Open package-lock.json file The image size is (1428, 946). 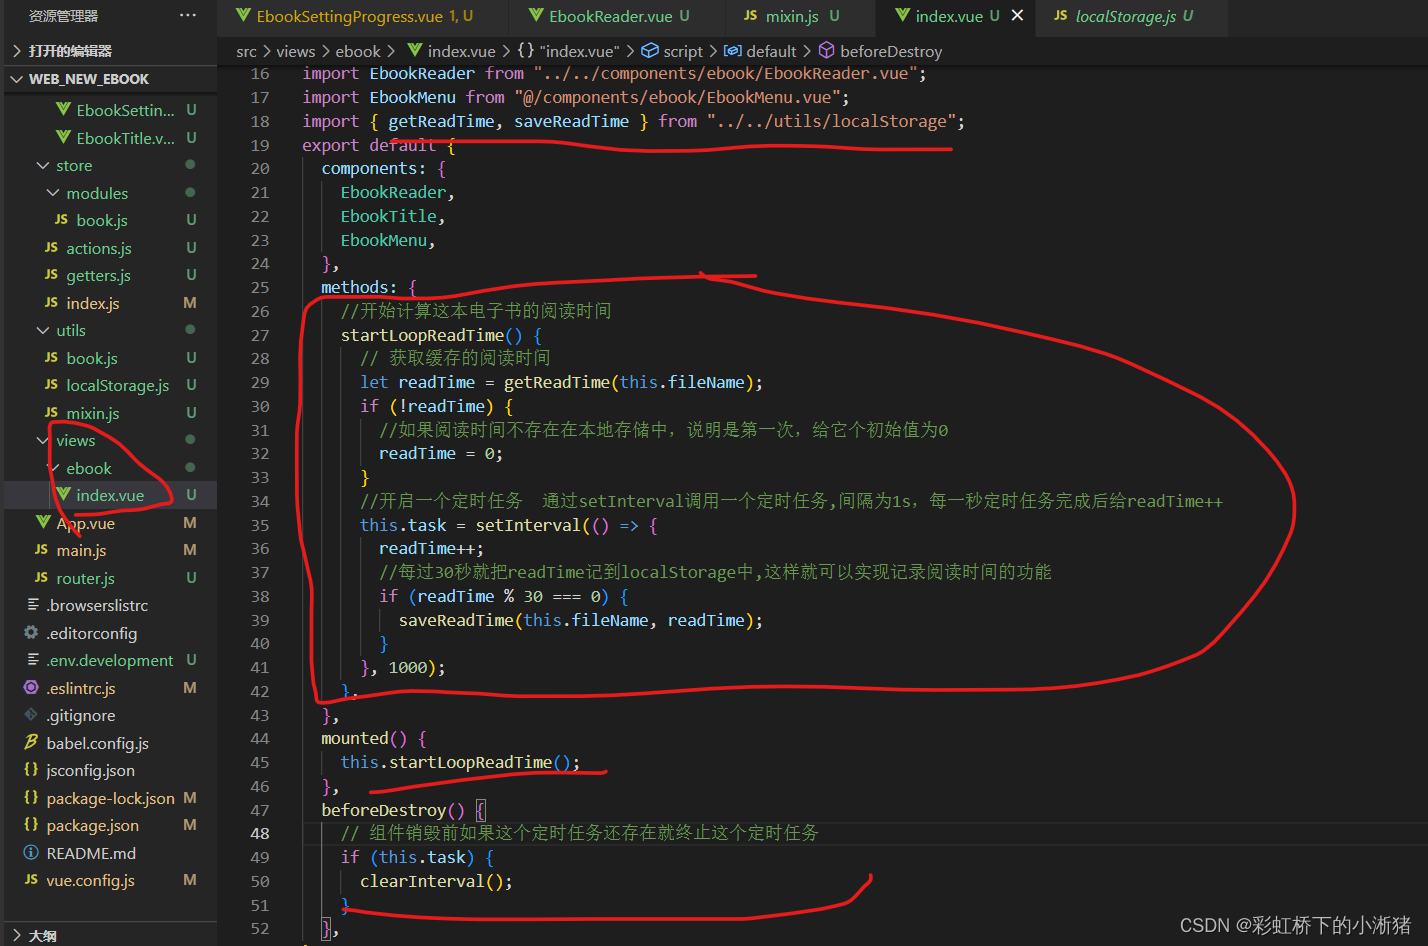coord(110,798)
